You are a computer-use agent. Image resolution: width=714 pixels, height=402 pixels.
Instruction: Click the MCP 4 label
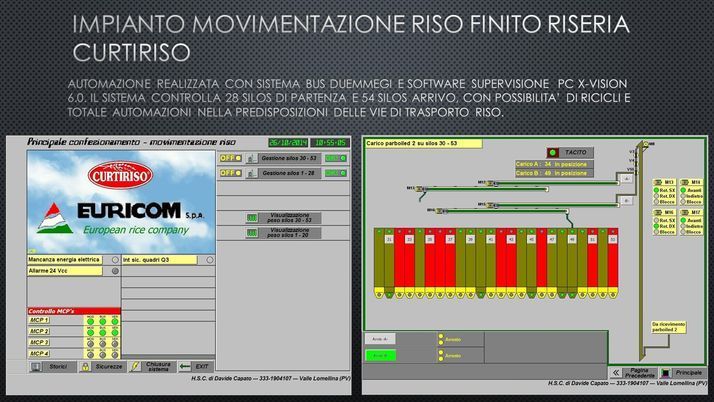tap(39, 354)
